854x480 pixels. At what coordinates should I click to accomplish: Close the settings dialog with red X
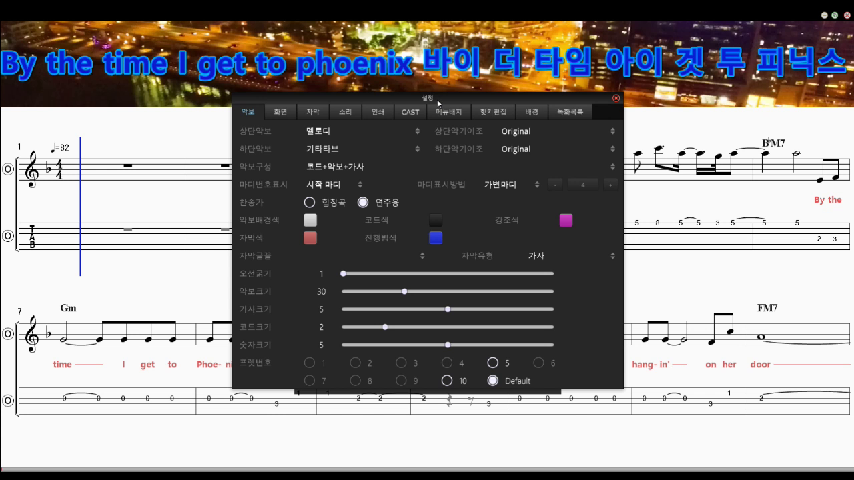tap(615, 98)
